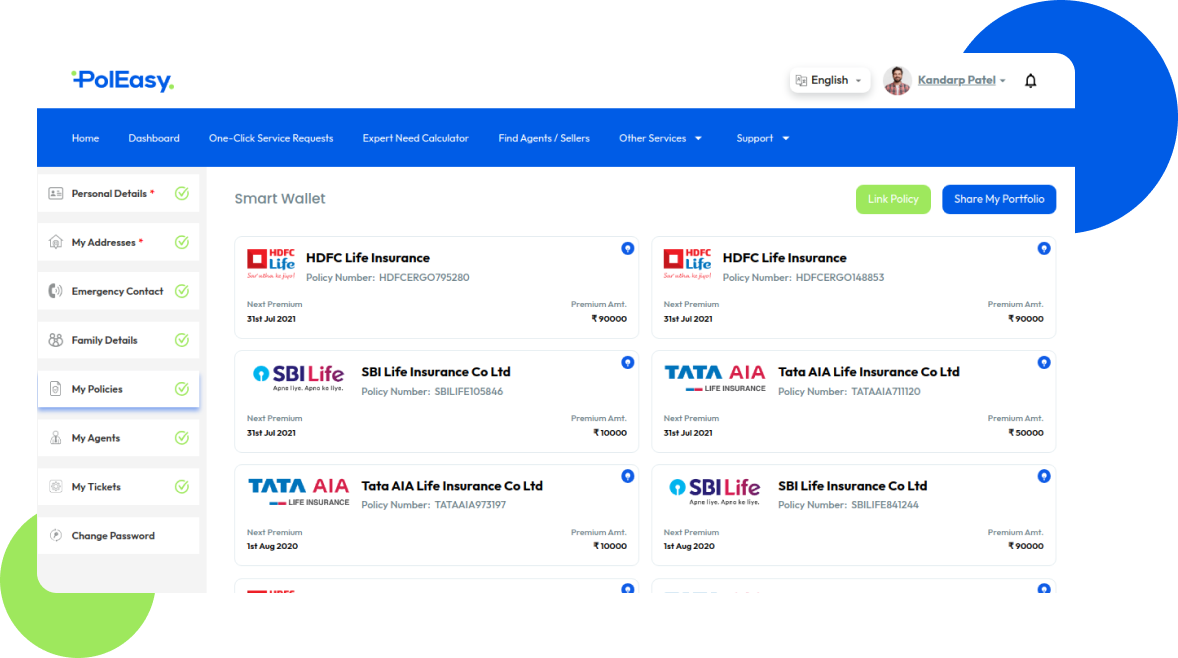This screenshot has width=1178, height=658.
Task: Click the Kandarp Patel profile avatar
Action: pyautogui.click(x=897, y=80)
